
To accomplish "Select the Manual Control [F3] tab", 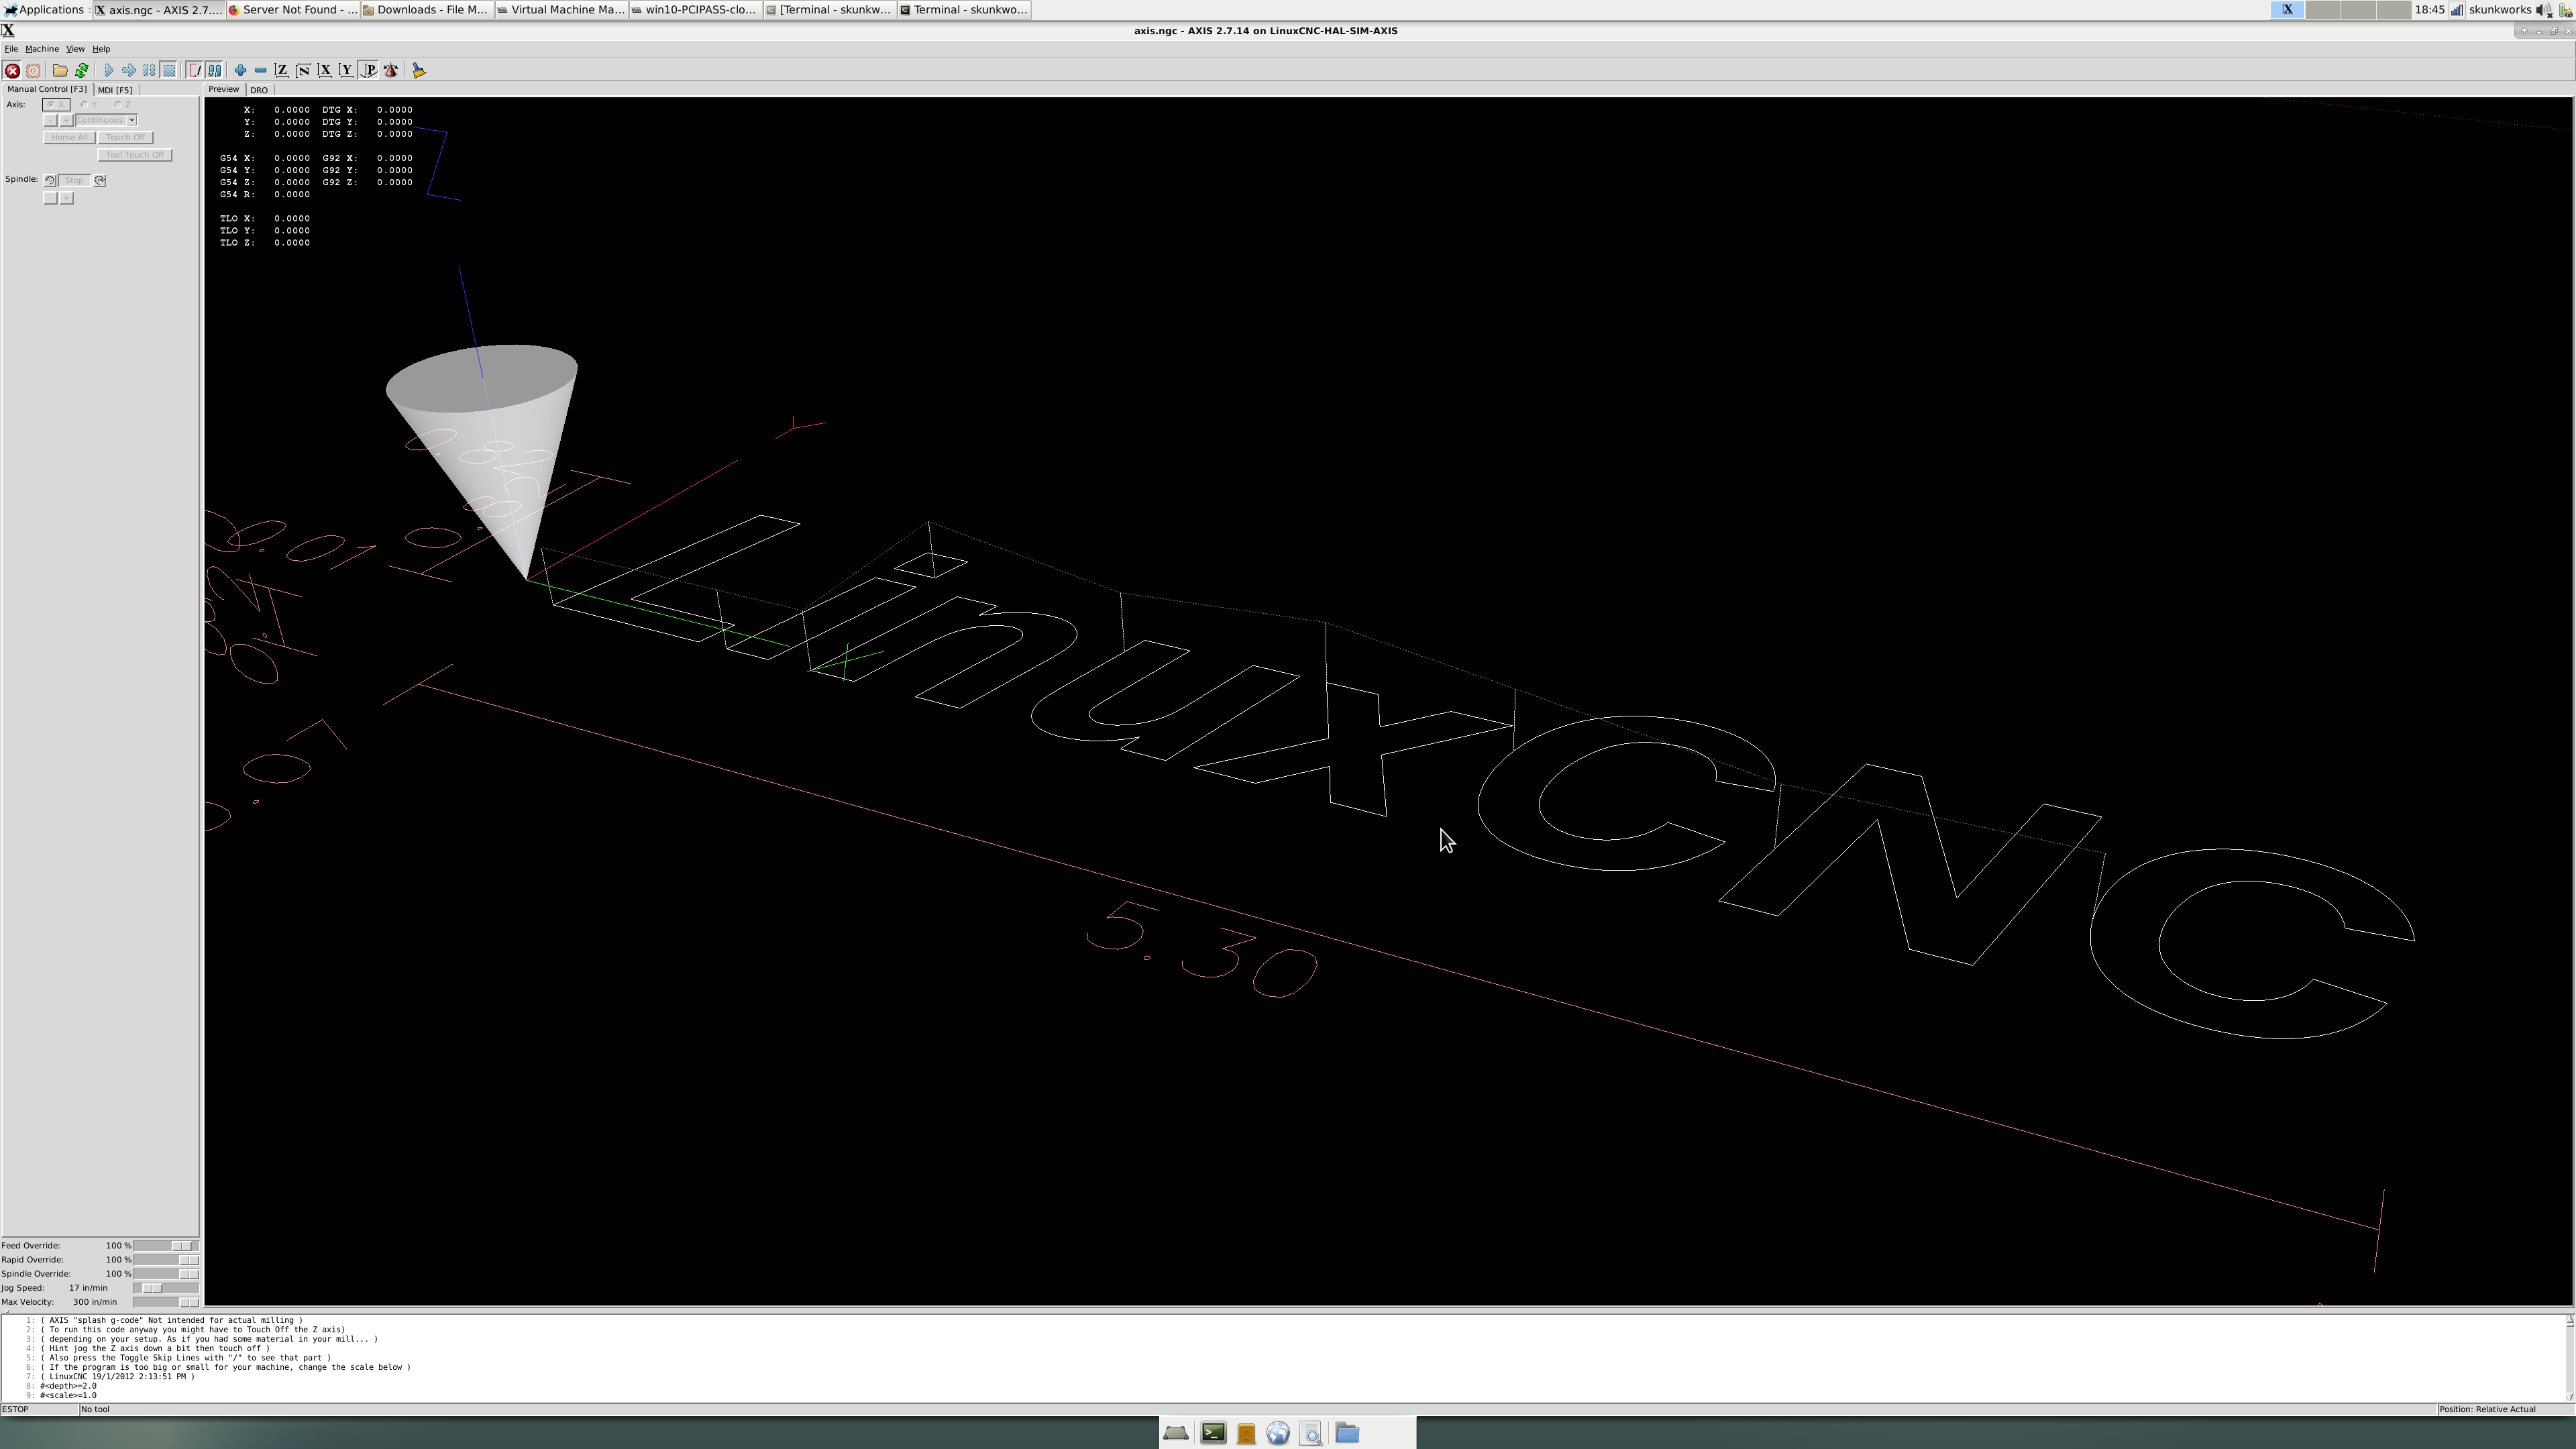I will [47, 89].
